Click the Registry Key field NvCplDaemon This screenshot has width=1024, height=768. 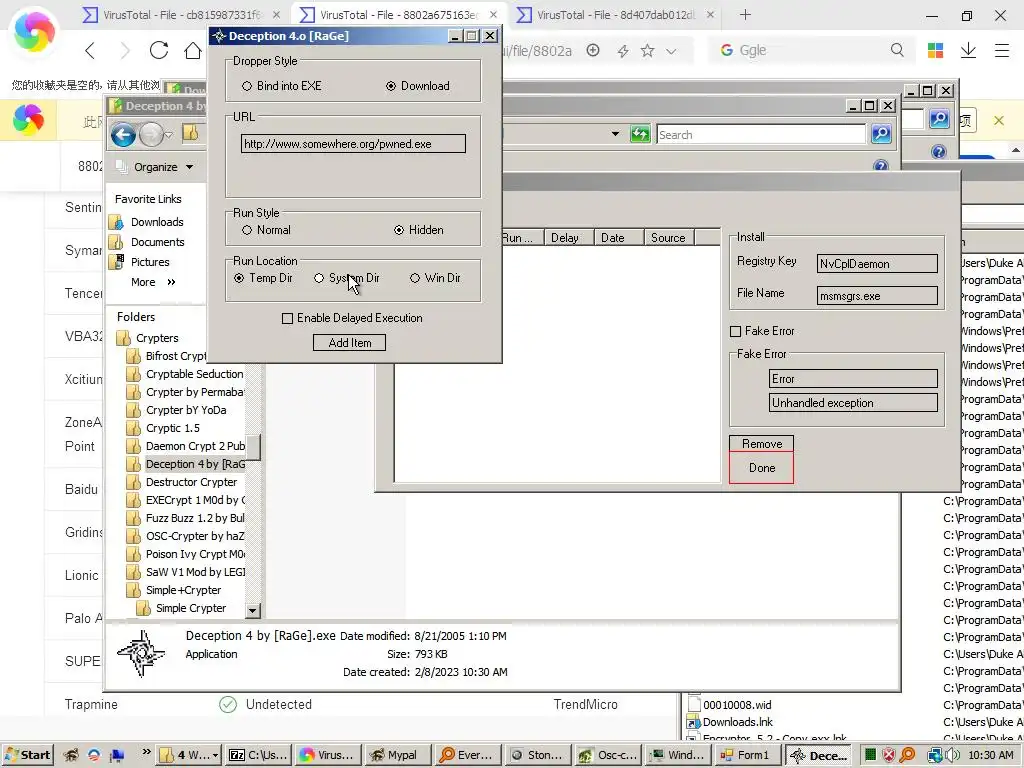pos(877,264)
